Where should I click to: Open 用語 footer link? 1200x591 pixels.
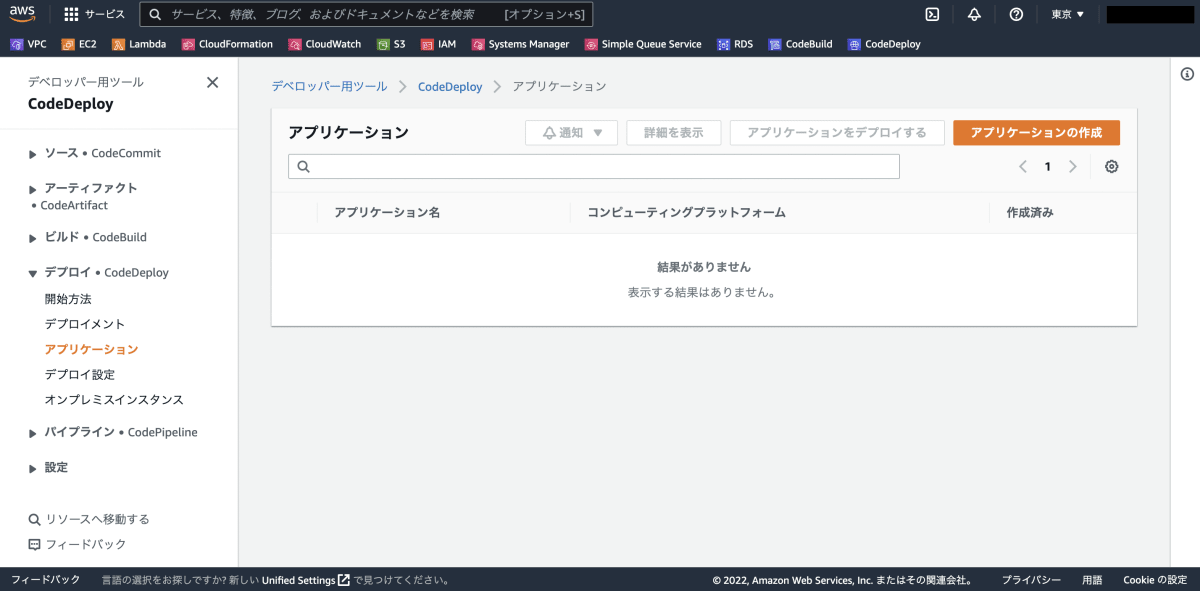click(x=1092, y=580)
